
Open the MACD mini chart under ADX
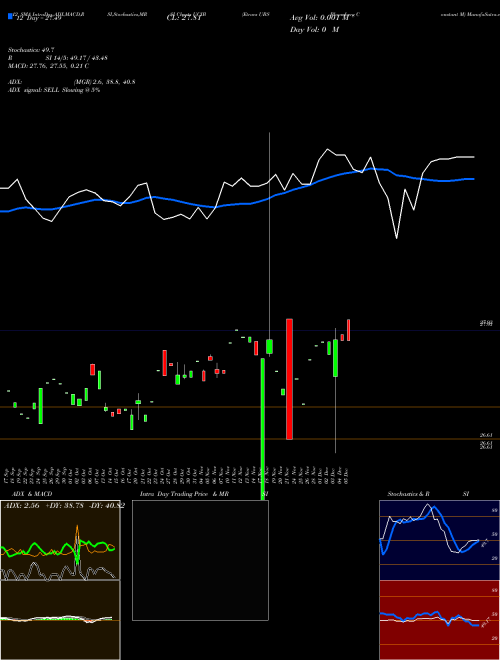(x=60, y=620)
